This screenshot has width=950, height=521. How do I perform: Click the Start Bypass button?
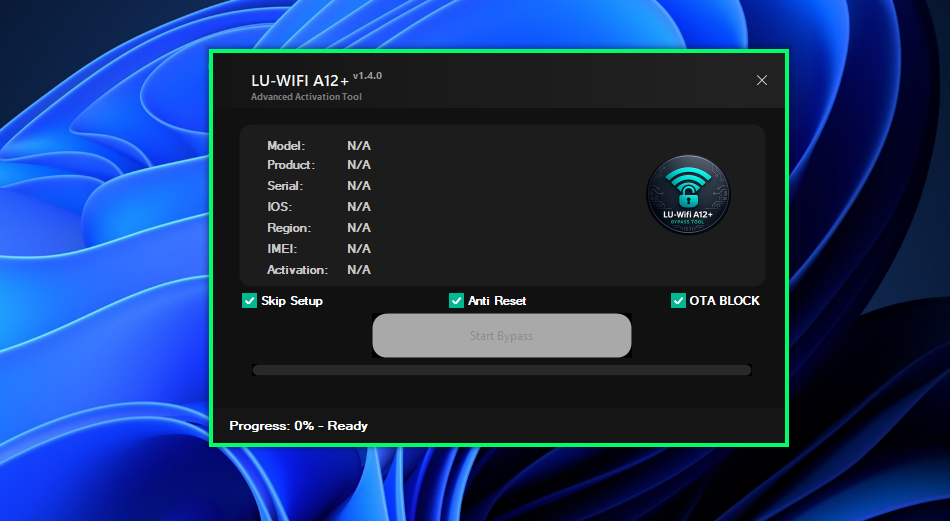(502, 336)
